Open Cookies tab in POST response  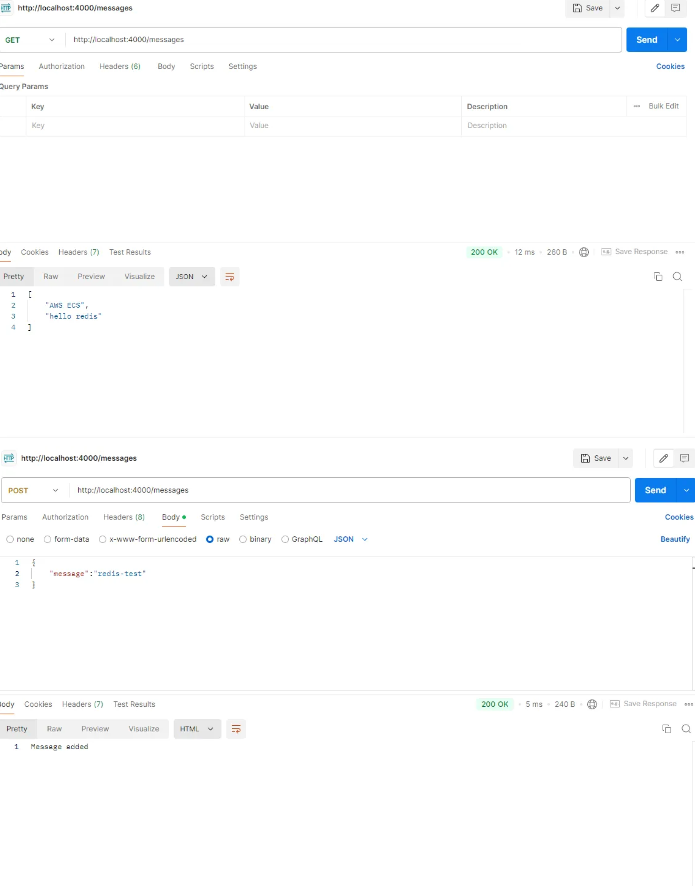pyautogui.click(x=38, y=704)
